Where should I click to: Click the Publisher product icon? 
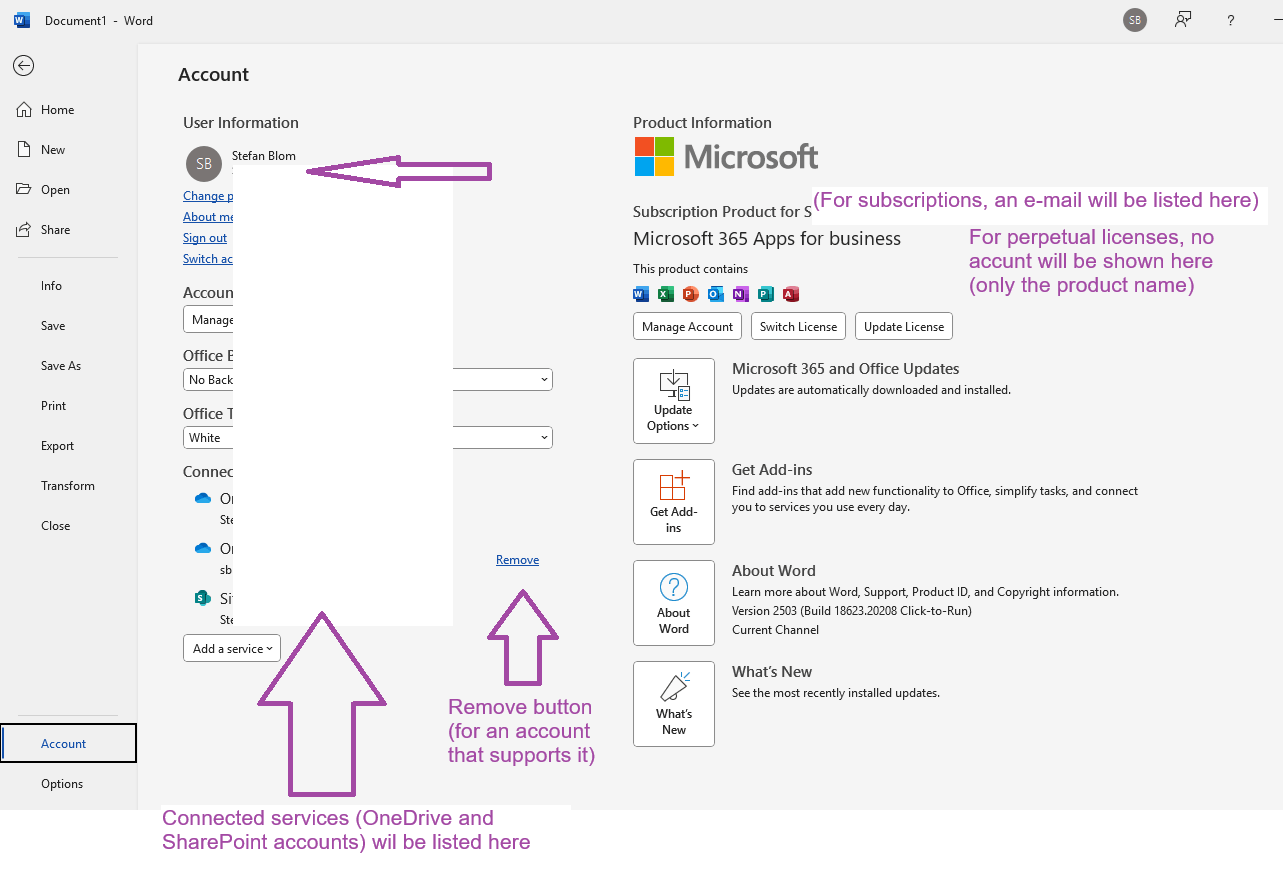766,294
